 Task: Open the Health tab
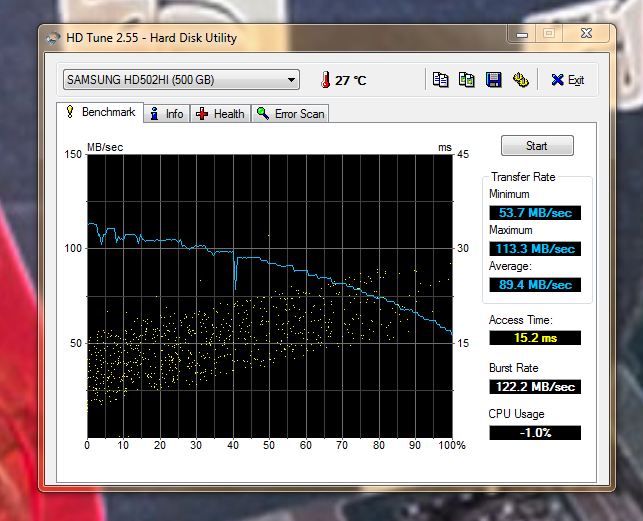click(x=220, y=114)
